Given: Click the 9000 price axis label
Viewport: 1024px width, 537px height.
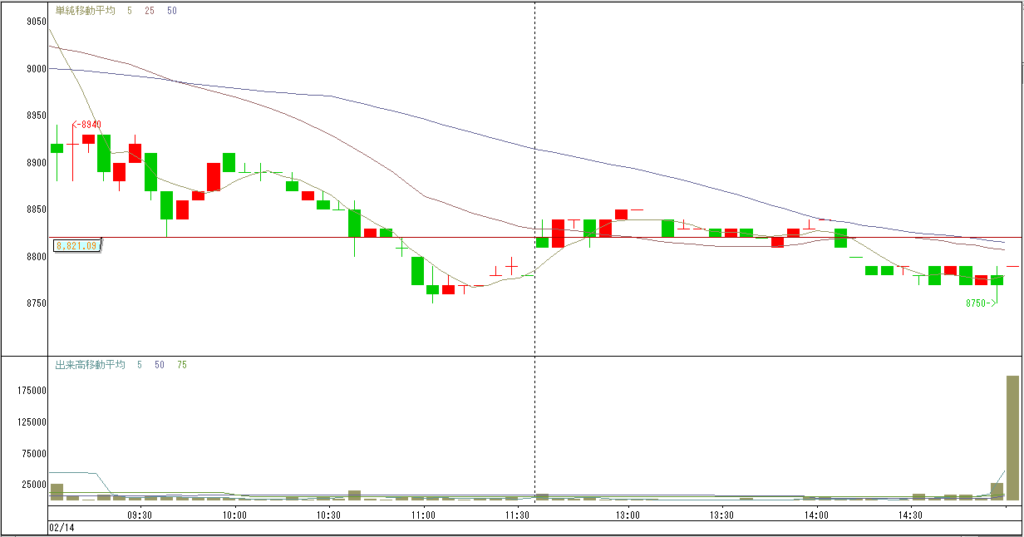Looking at the screenshot, I should (x=37, y=69).
